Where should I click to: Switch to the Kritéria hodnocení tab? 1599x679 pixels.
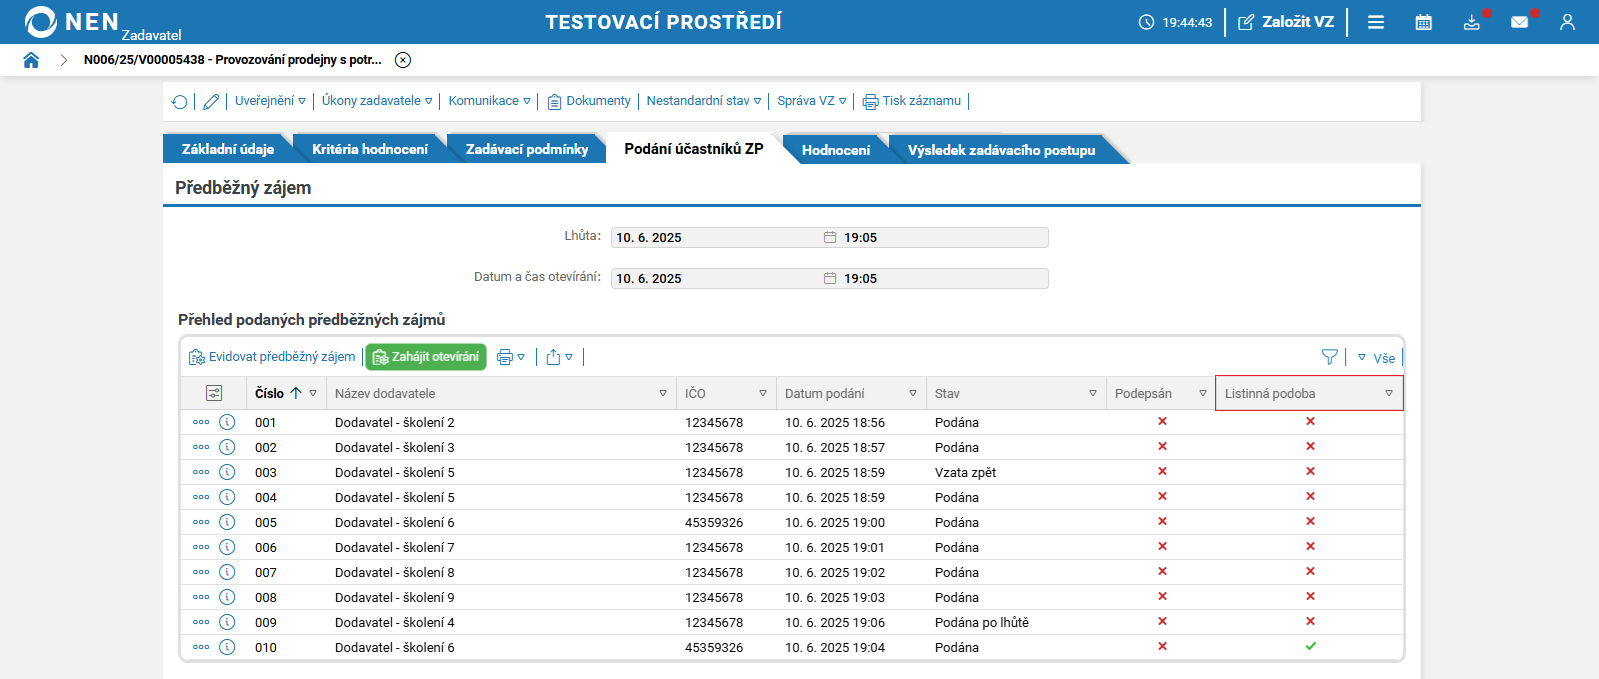369,149
